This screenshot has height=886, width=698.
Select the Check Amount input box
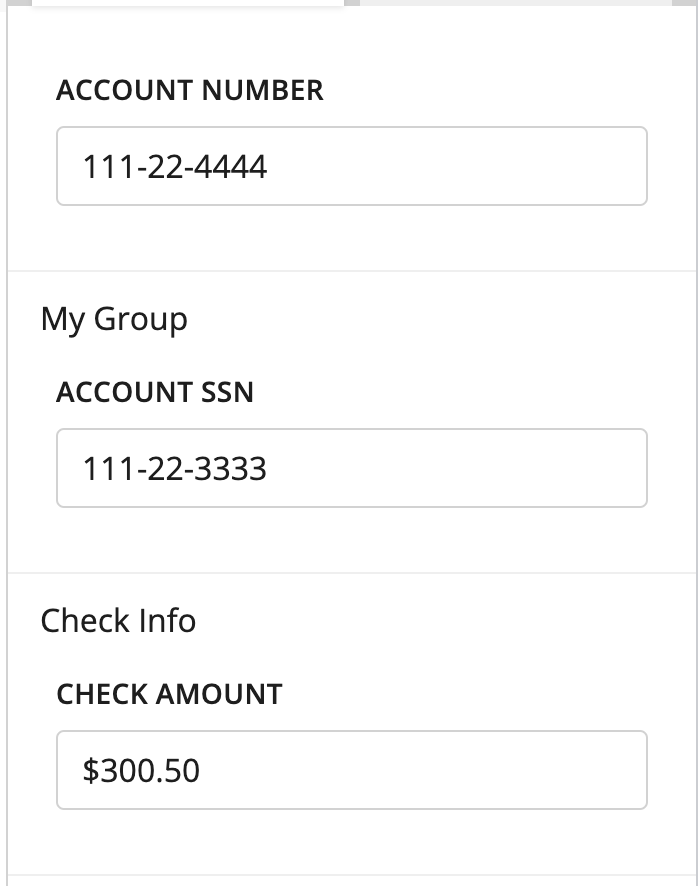click(352, 770)
